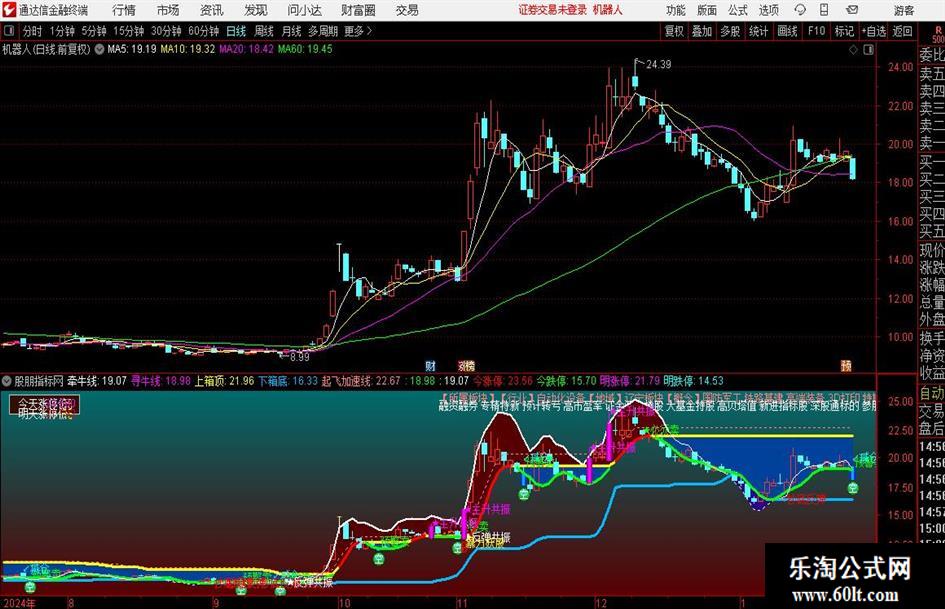
Task: Click 上箱顶: 21.96 indicator value
Action: coord(224,381)
